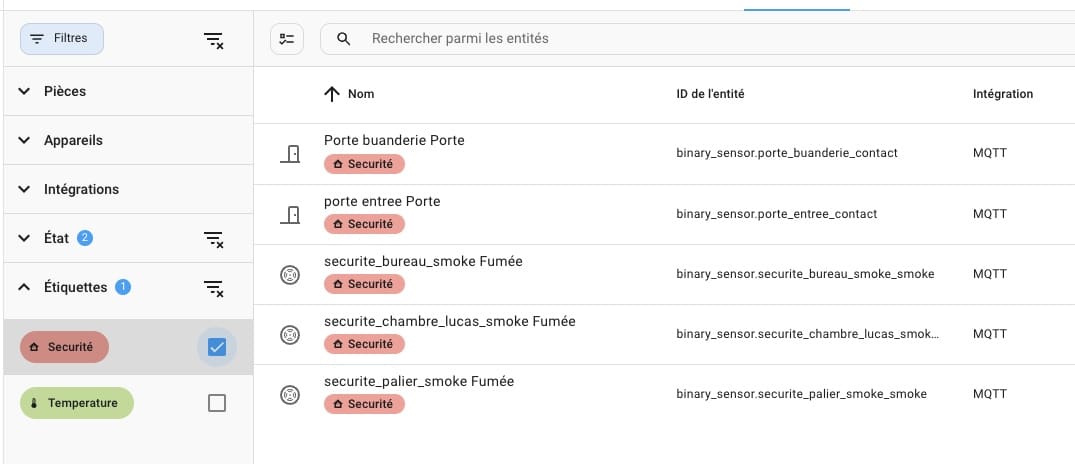Toggle the Filtres button
This screenshot has width=1075, height=464.
click(62, 39)
